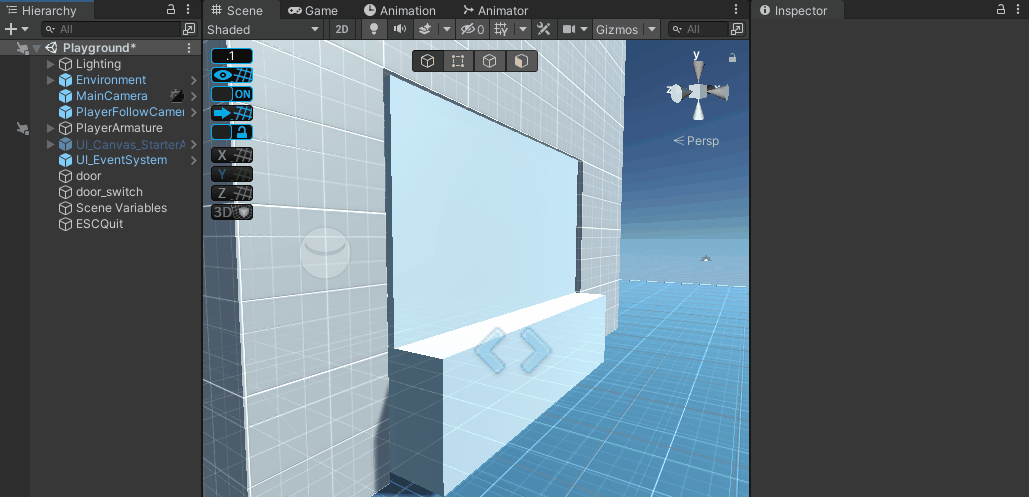
Task: Click the half-shaded cube icon in the overlay
Action: (x=521, y=61)
